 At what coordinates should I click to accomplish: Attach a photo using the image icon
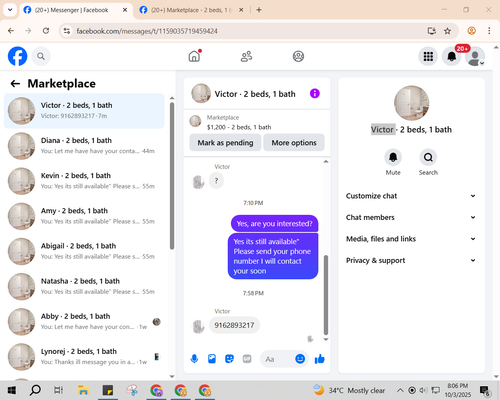point(212,359)
